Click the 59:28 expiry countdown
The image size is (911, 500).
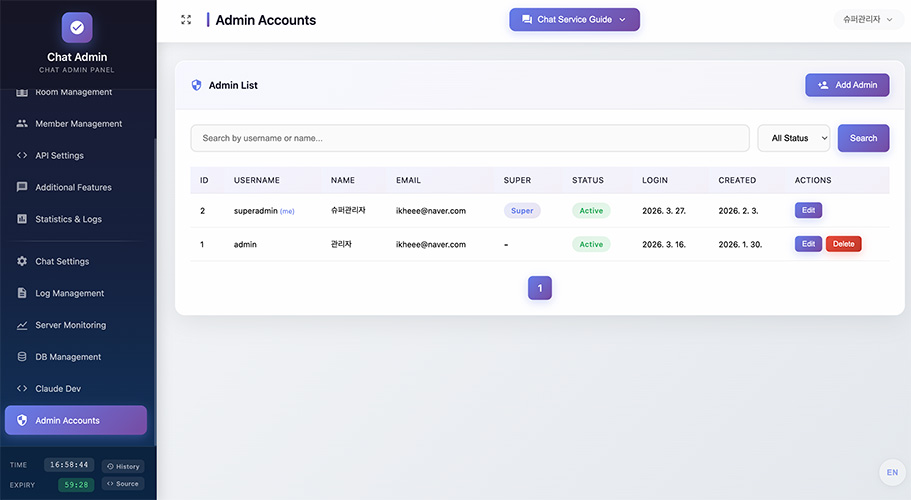click(x=76, y=484)
